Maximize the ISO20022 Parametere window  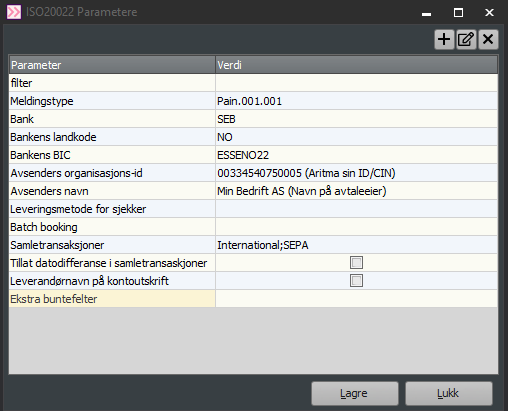click(458, 13)
